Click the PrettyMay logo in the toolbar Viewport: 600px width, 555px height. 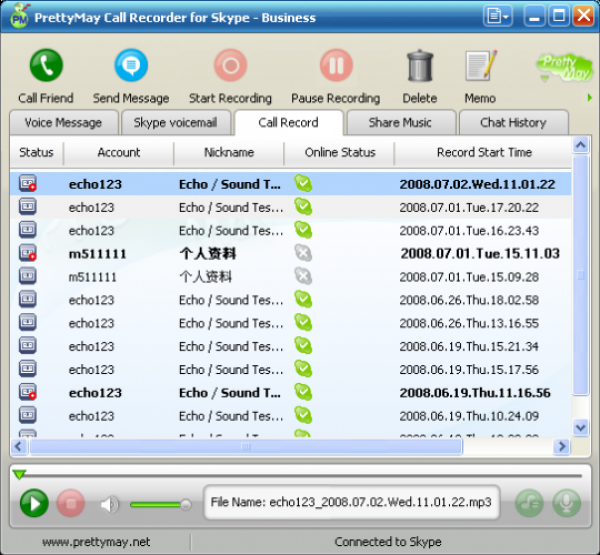pos(564,68)
